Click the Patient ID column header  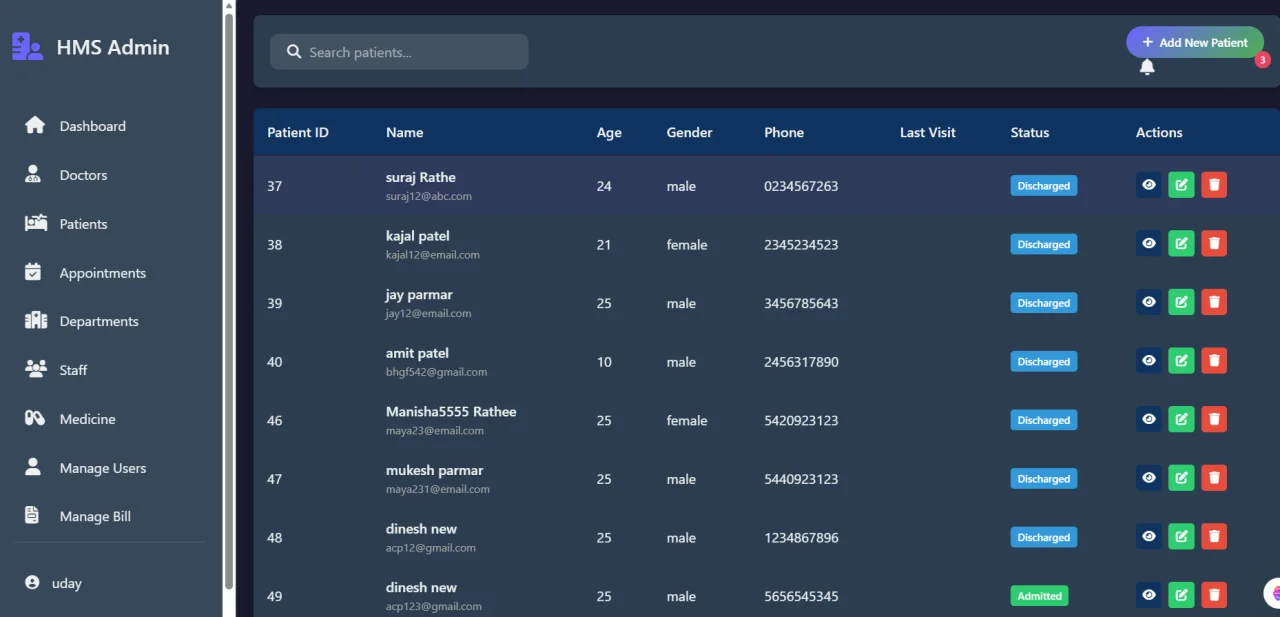tap(298, 132)
